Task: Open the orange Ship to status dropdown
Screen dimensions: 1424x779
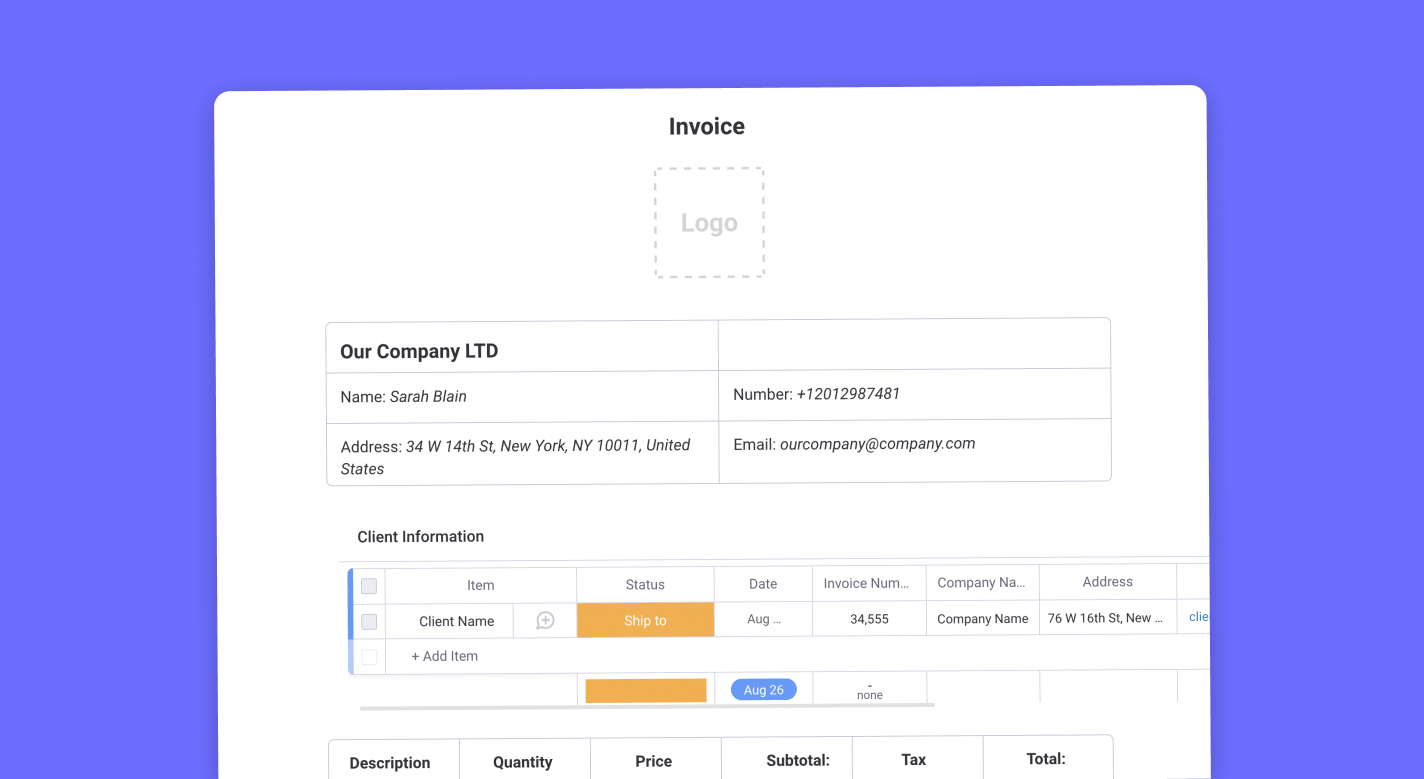Action: (645, 620)
